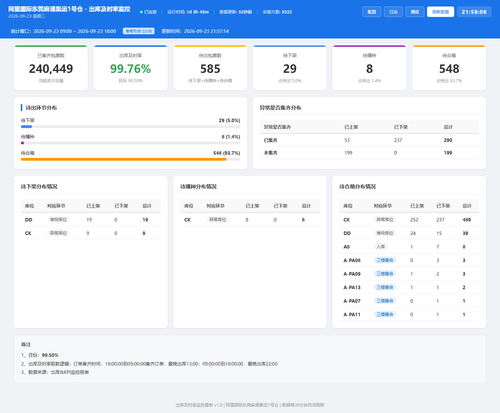Click the white 刷新数据 button

[440, 12]
